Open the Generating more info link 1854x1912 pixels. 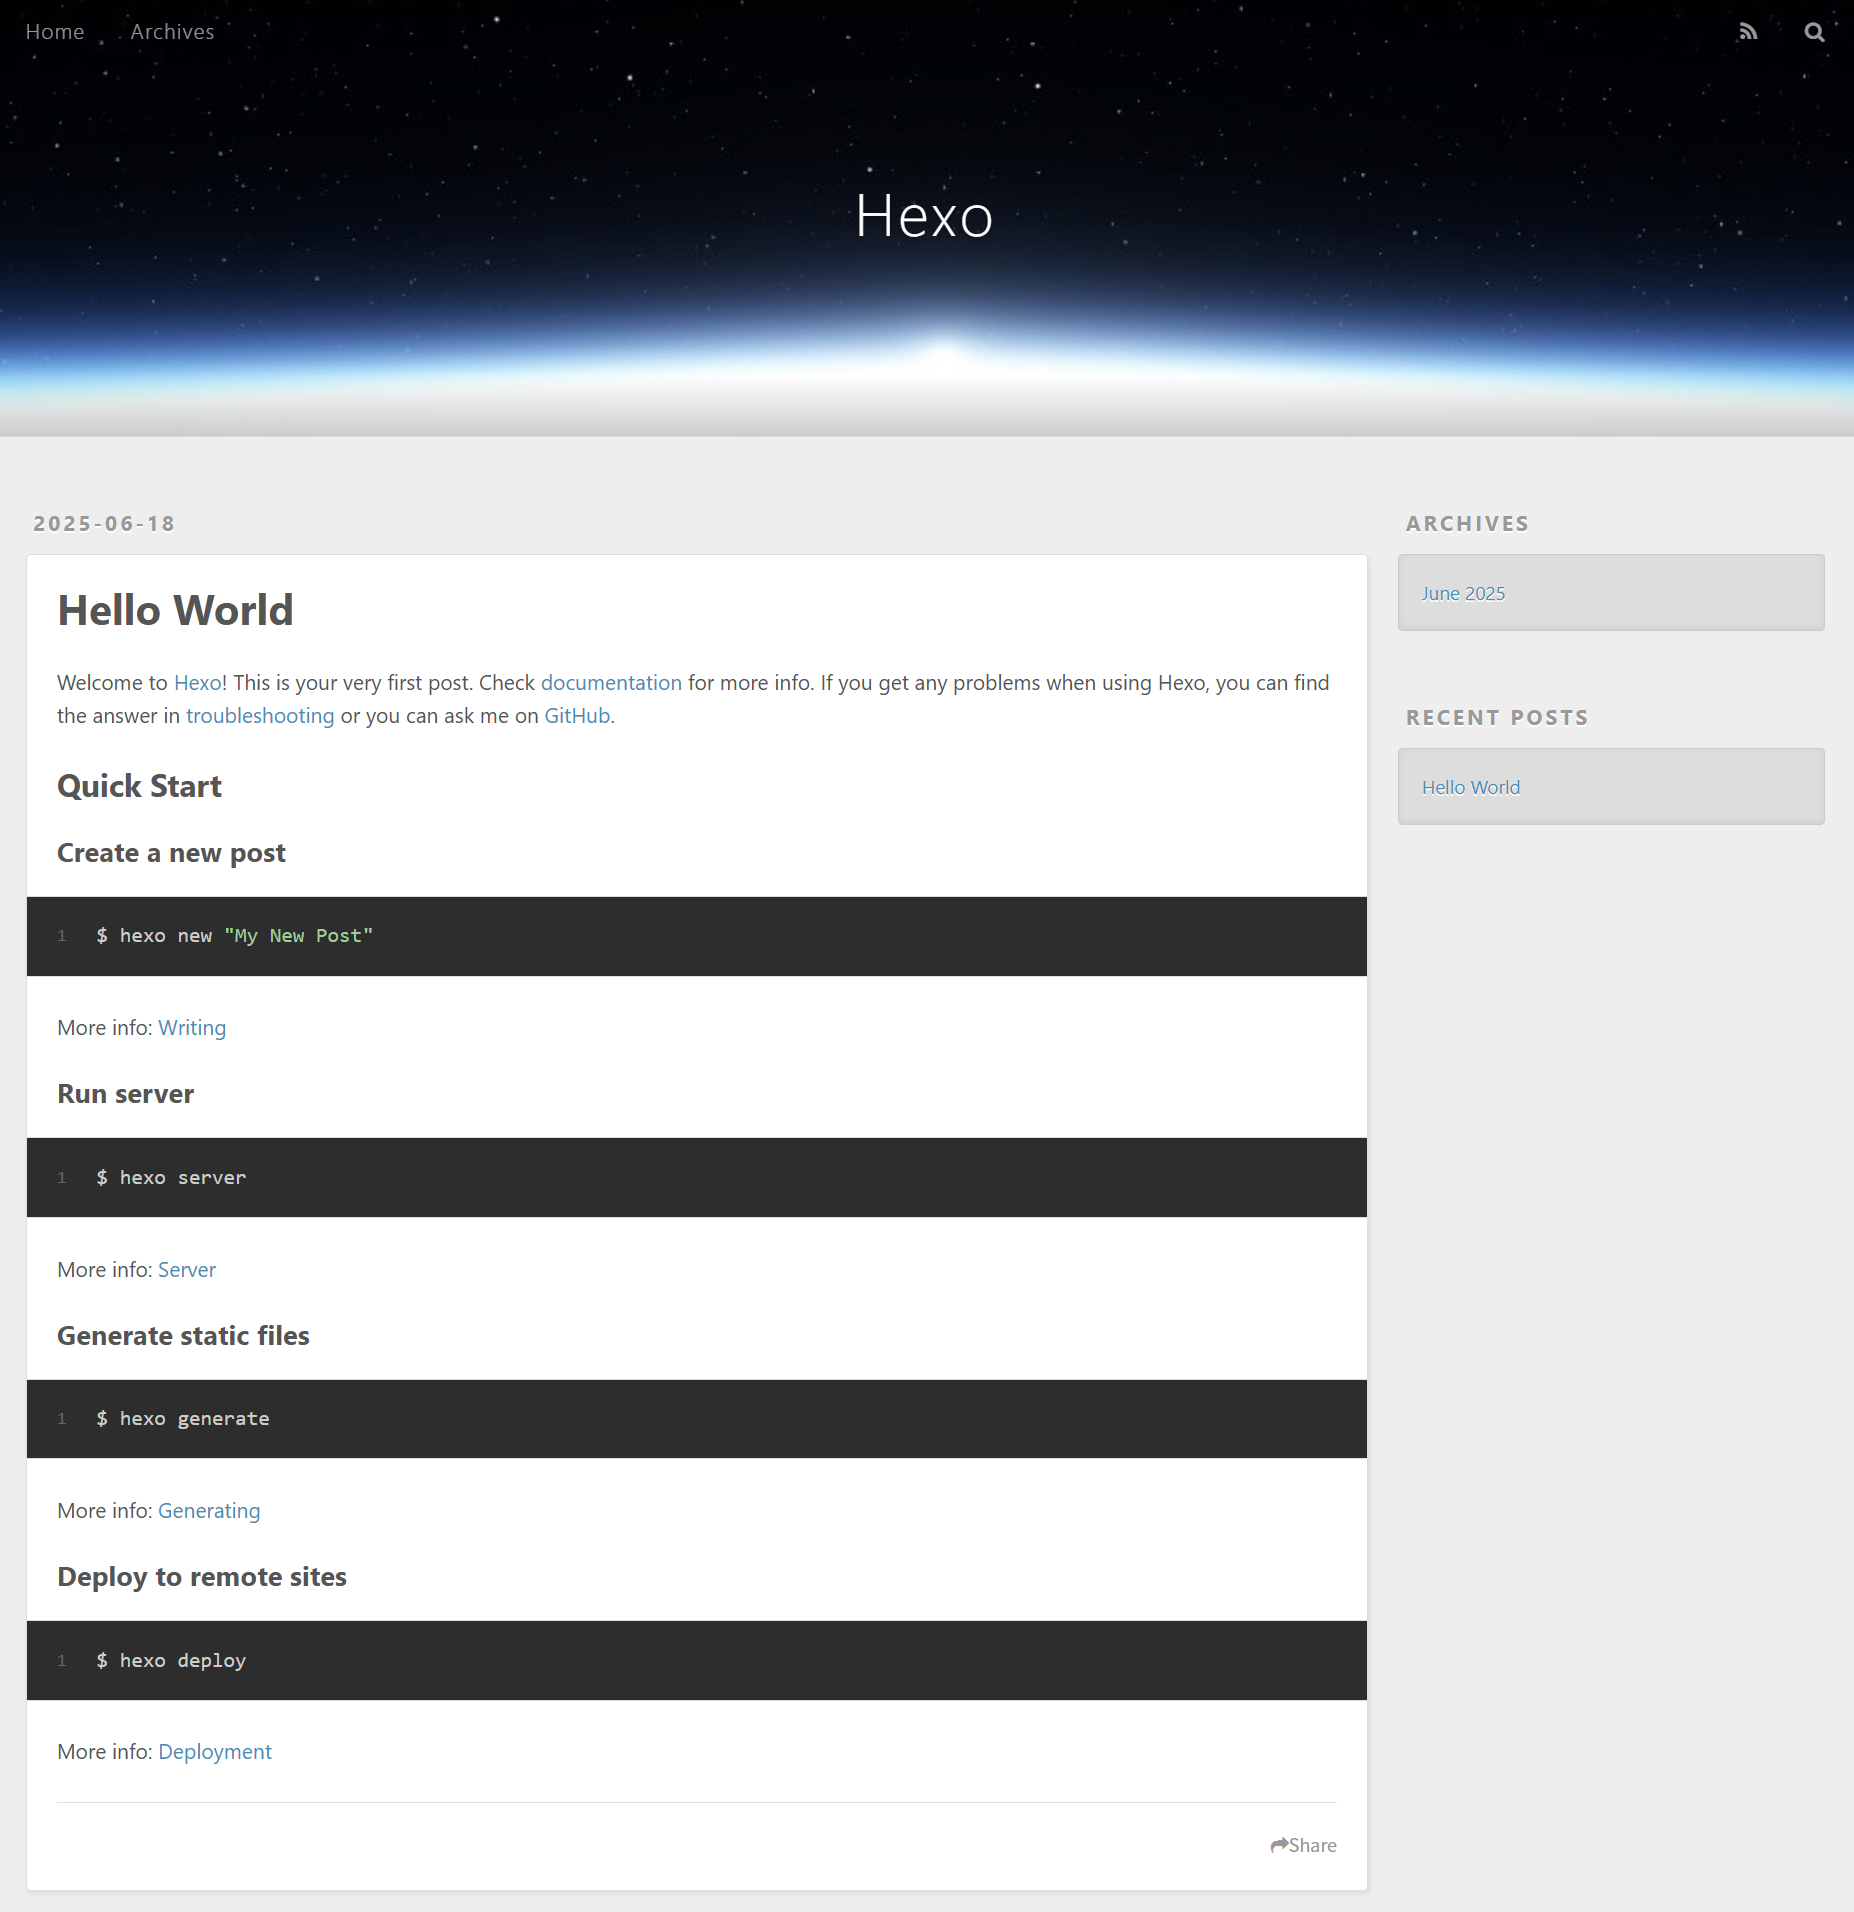209,1511
